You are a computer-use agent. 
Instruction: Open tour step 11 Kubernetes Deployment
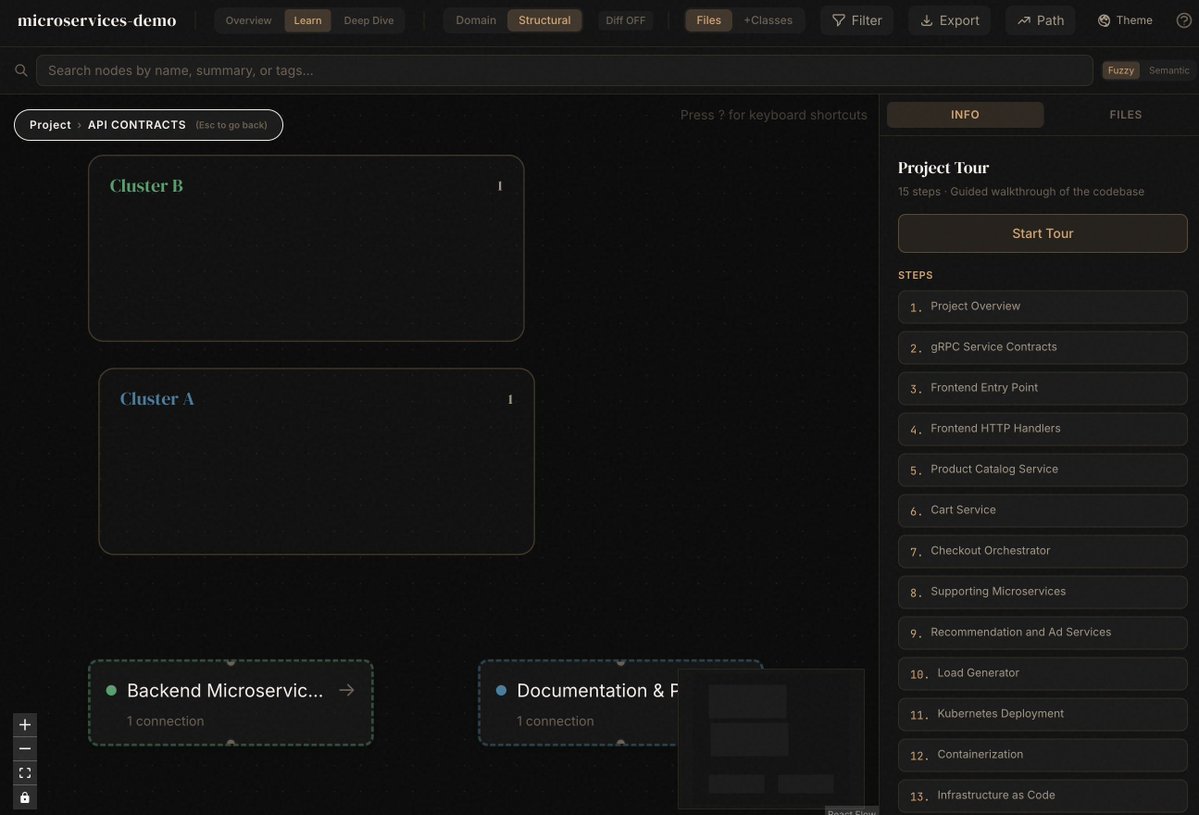(x=1042, y=714)
